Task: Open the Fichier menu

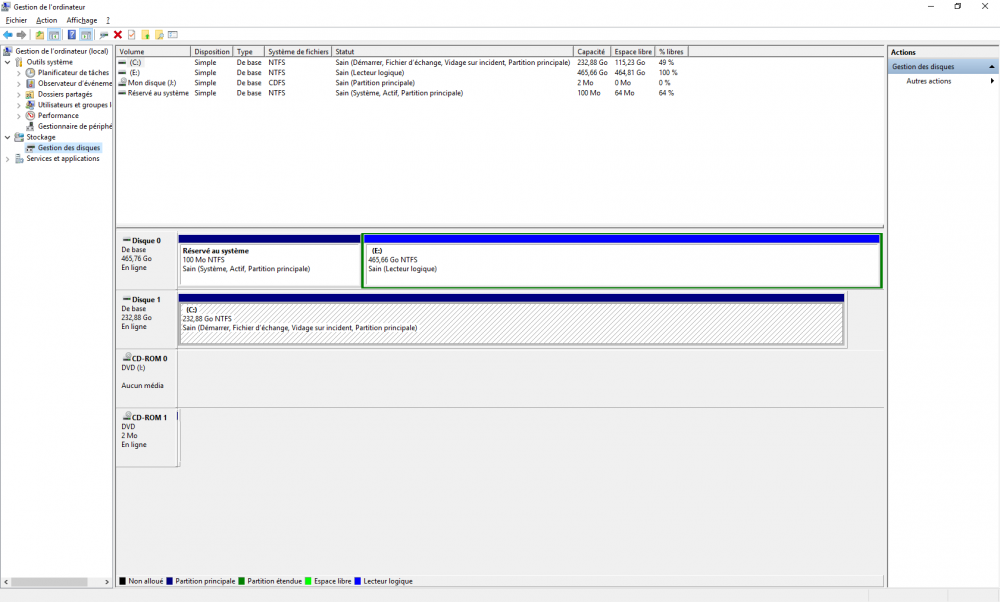Action: coord(17,20)
